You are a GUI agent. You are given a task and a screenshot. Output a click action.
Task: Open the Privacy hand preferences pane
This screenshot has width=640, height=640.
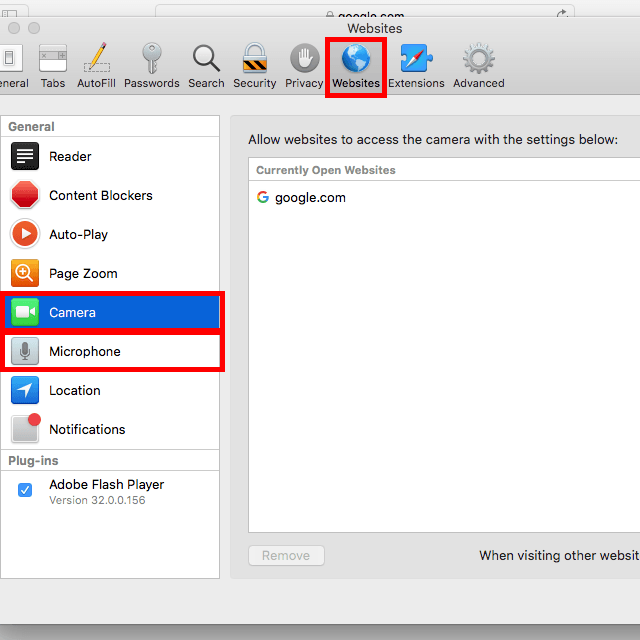(x=304, y=66)
